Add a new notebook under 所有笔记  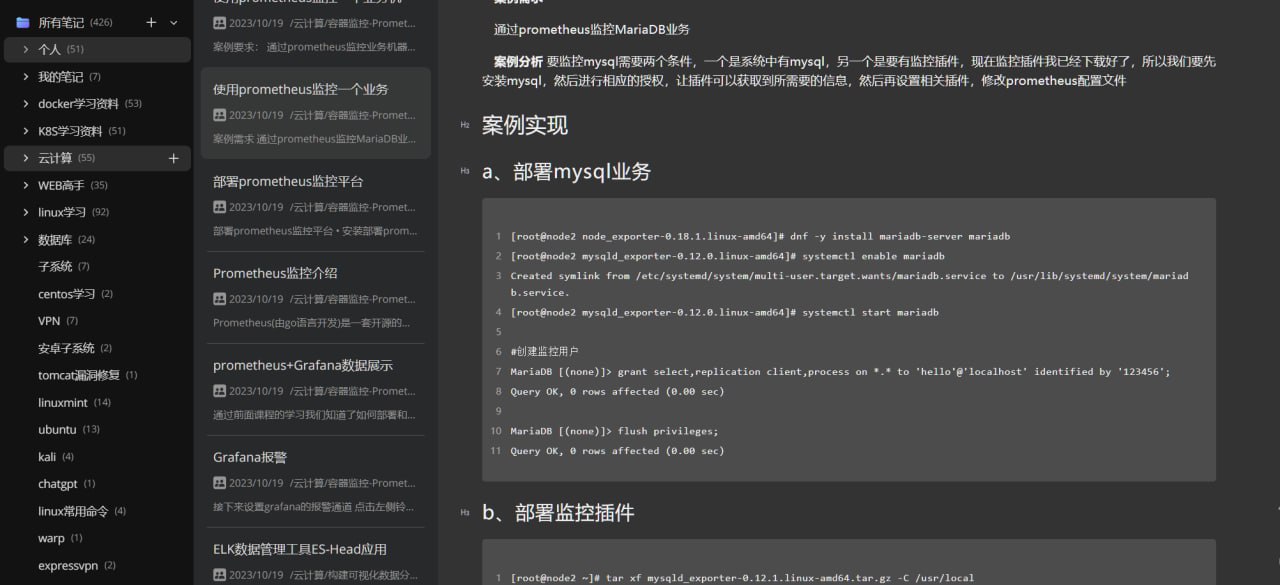point(151,22)
